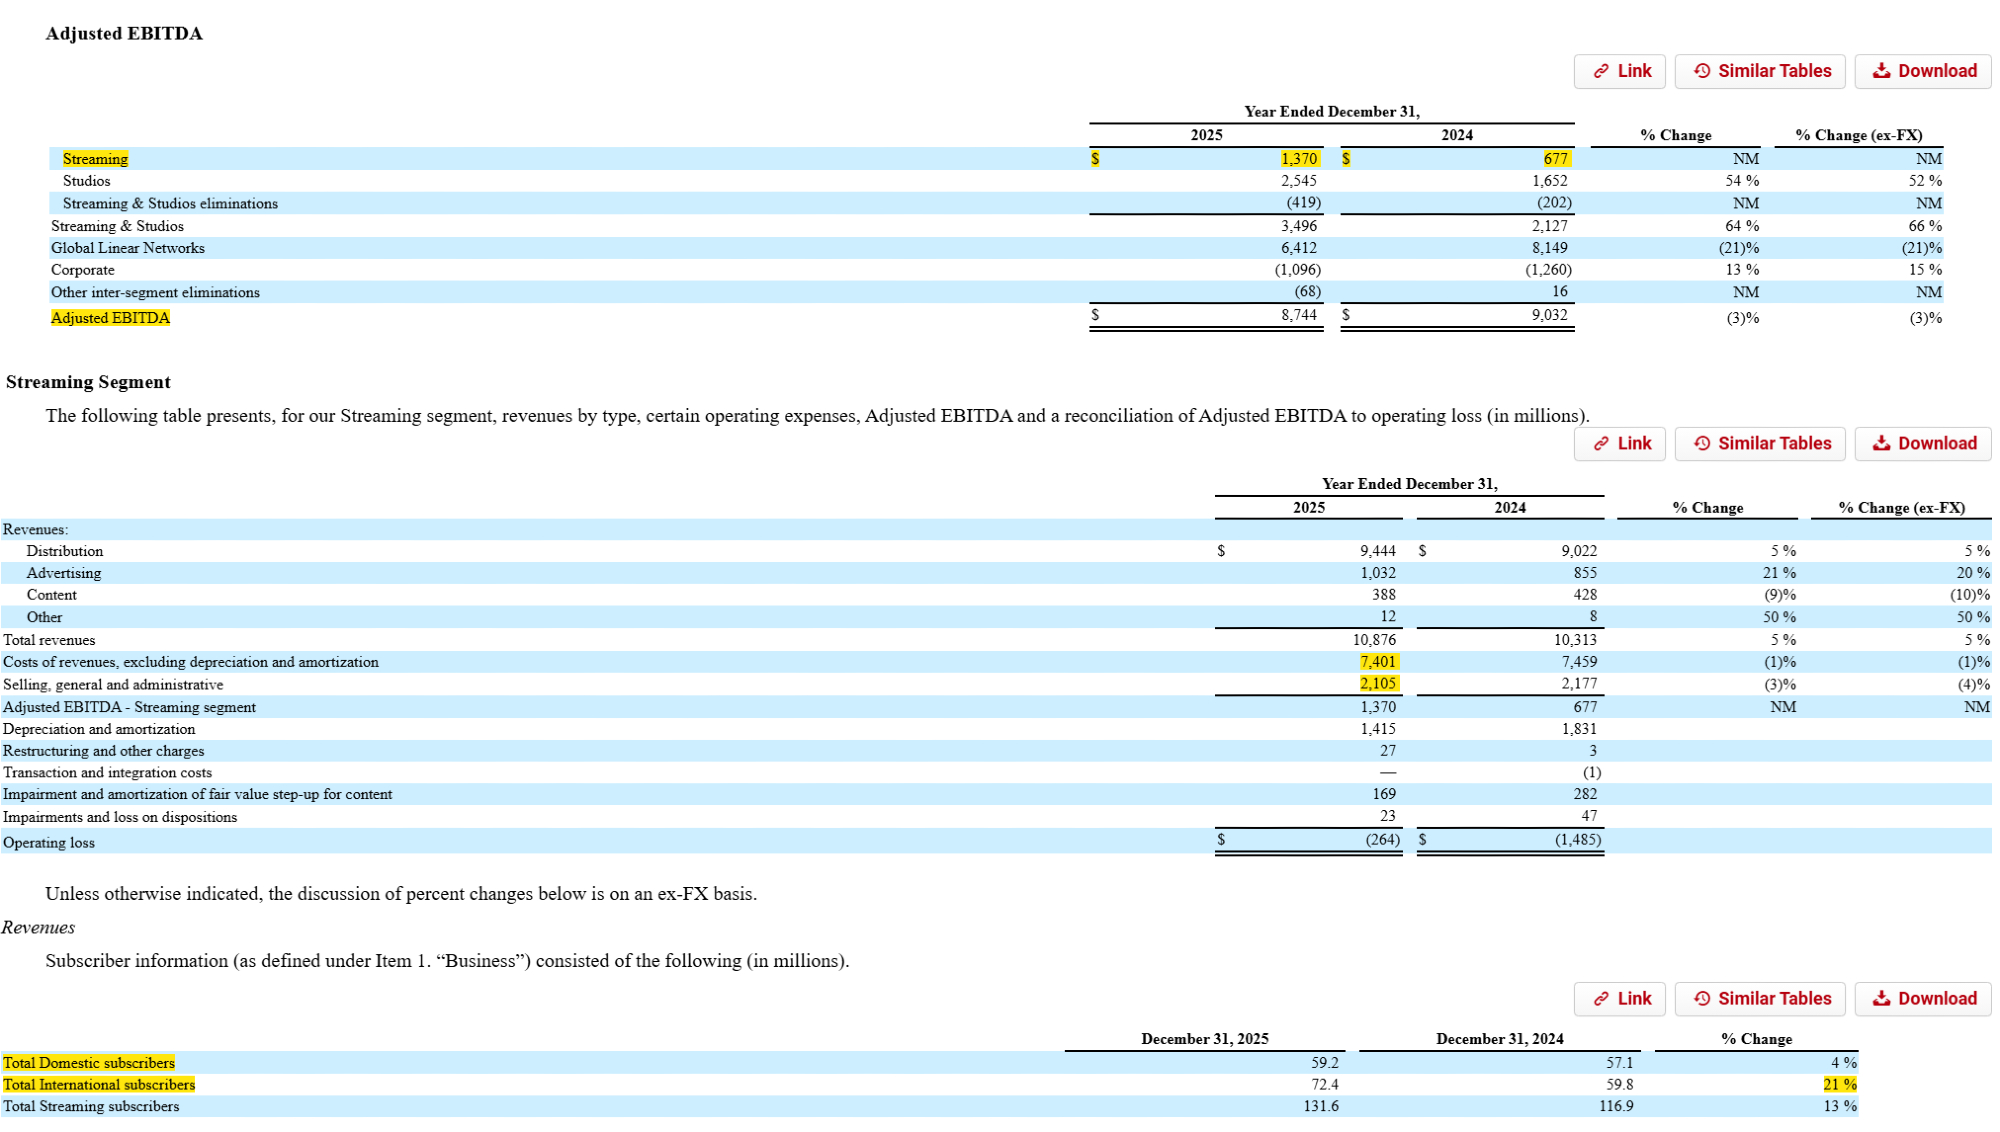Image resolution: width=2000 pixels, height=1132 pixels.
Task: Click the chain icon above the Adjusted EBITDA table
Action: [1601, 71]
